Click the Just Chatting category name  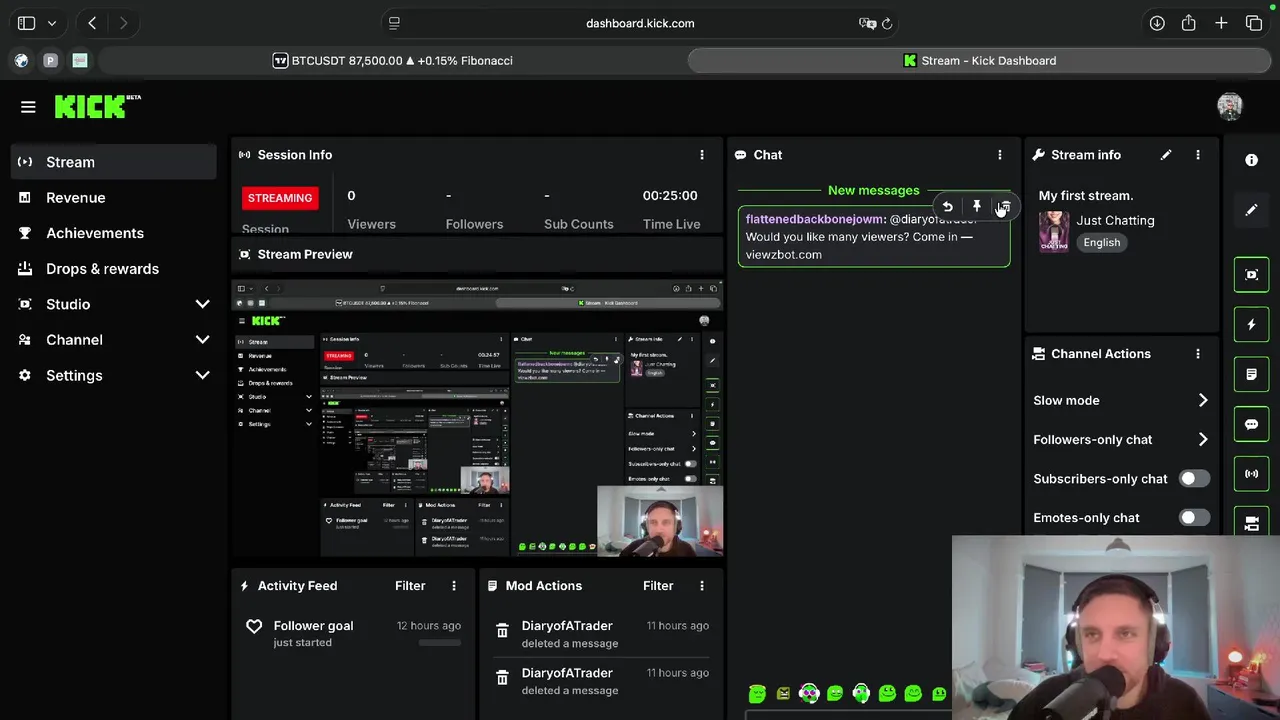[x=1115, y=221]
